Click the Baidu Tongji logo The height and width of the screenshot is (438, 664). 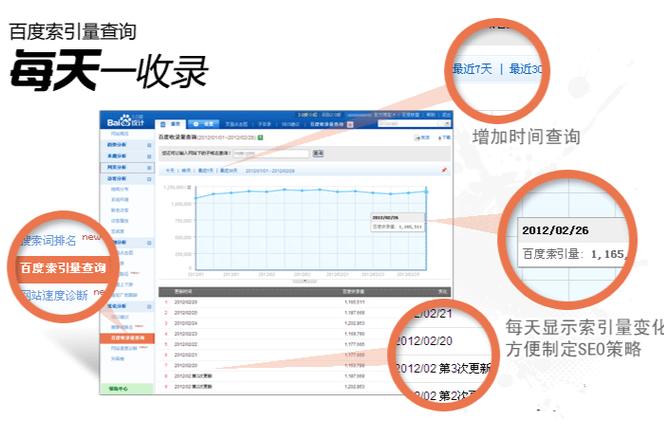tap(125, 120)
